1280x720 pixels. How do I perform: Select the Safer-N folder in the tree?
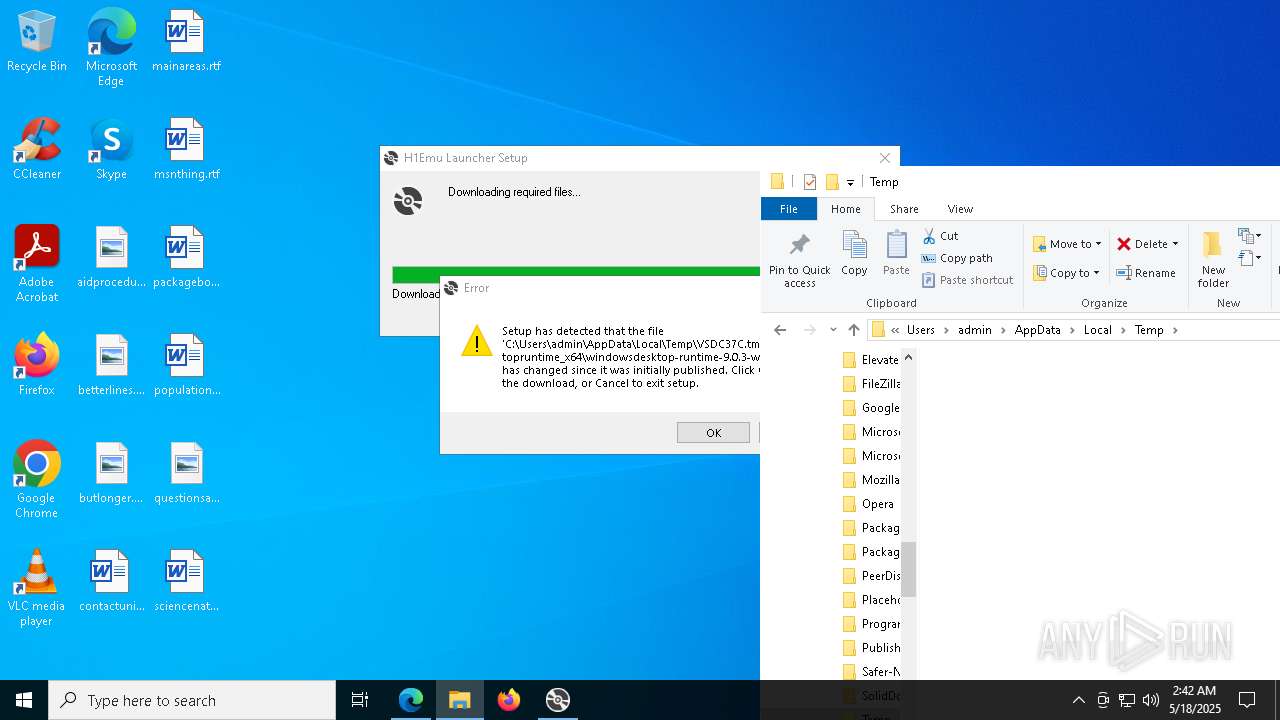(x=870, y=672)
